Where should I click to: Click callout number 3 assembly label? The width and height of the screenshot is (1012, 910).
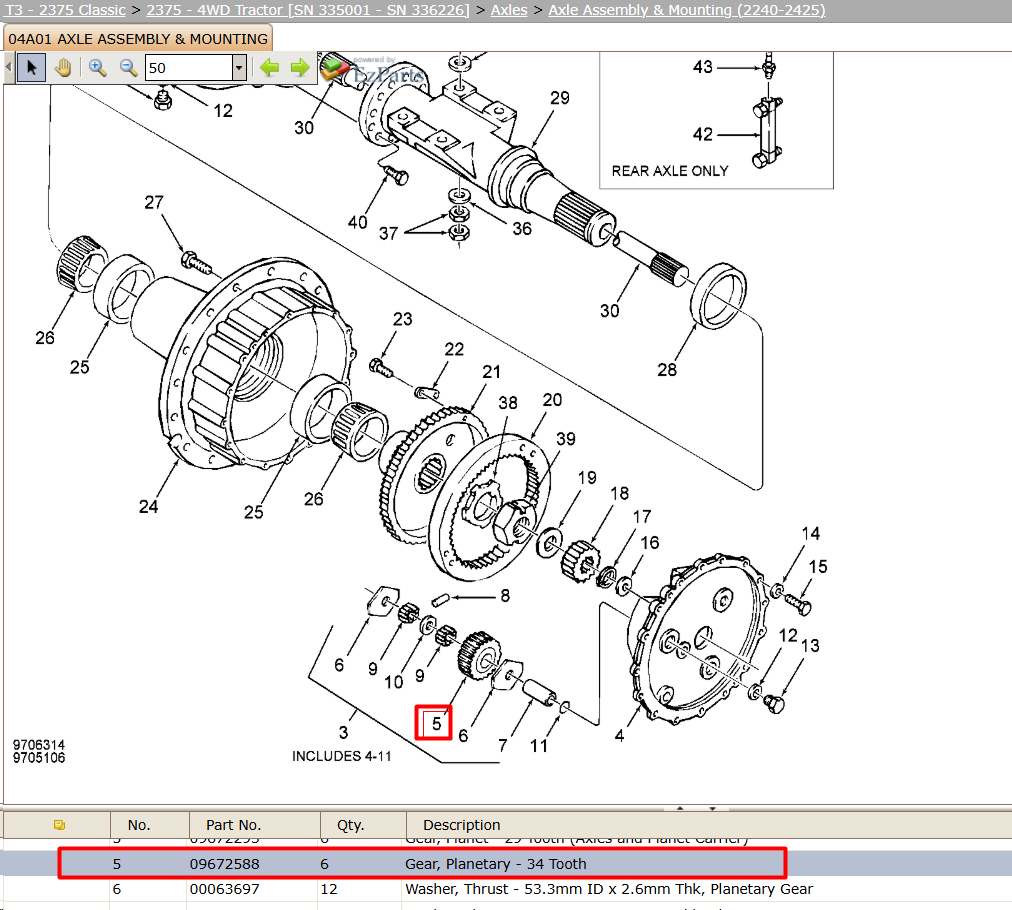(343, 733)
